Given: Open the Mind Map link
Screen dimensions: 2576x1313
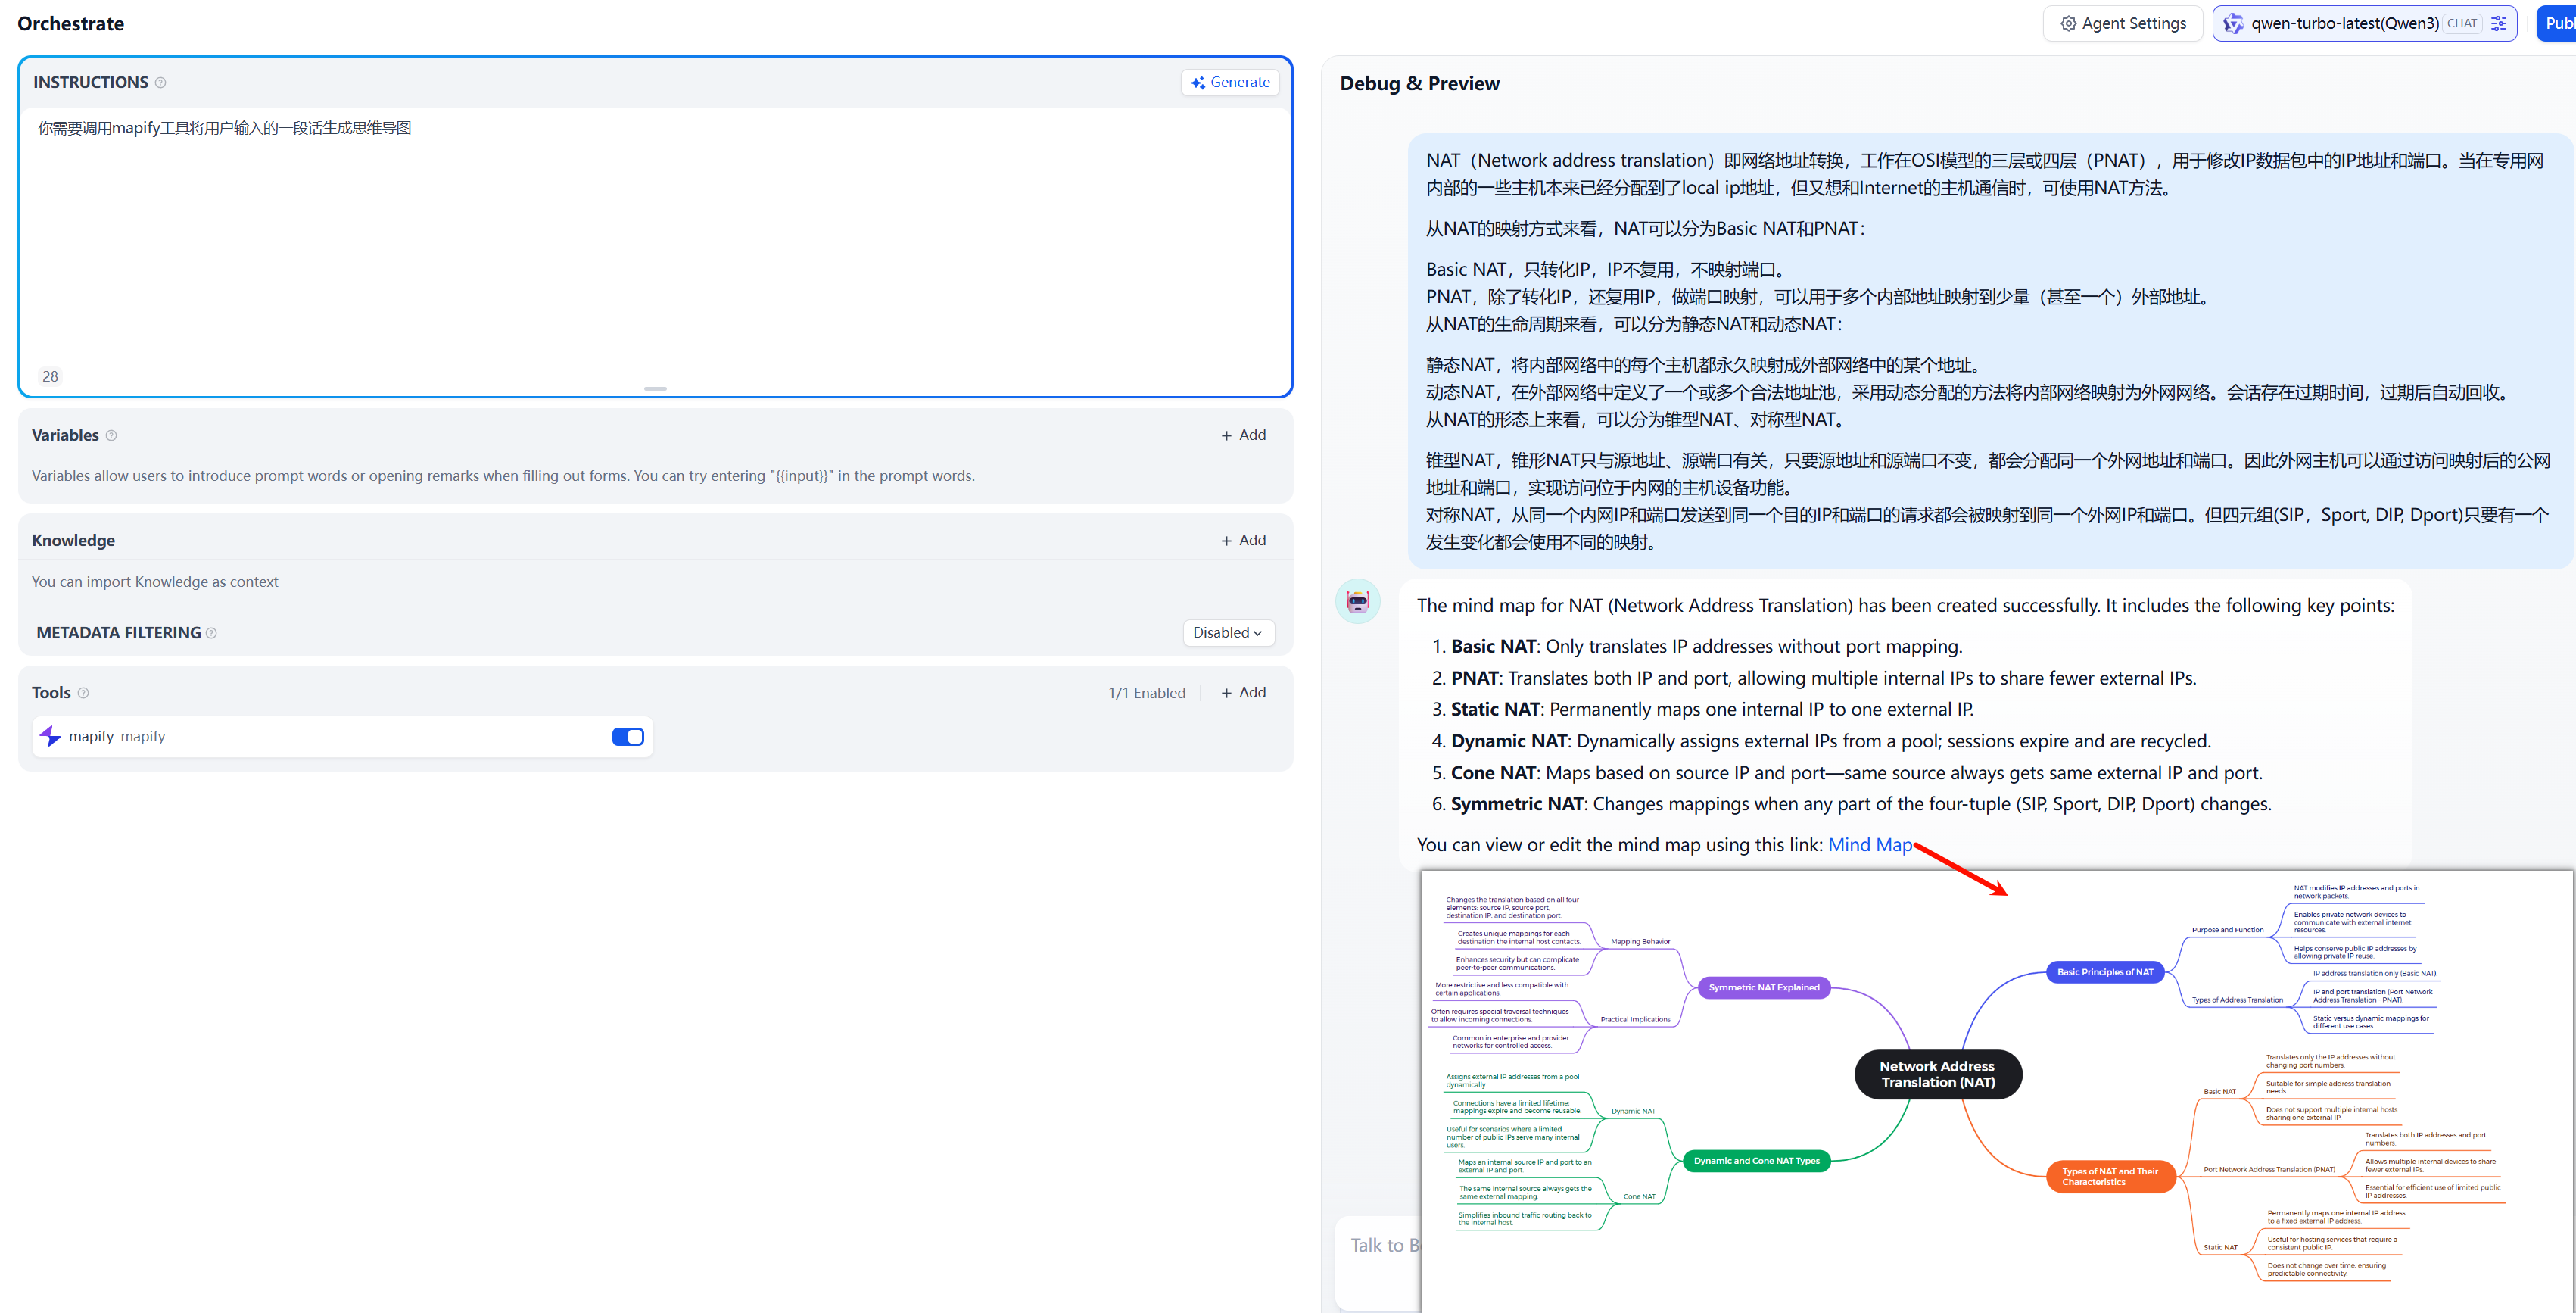Looking at the screenshot, I should click(1869, 845).
